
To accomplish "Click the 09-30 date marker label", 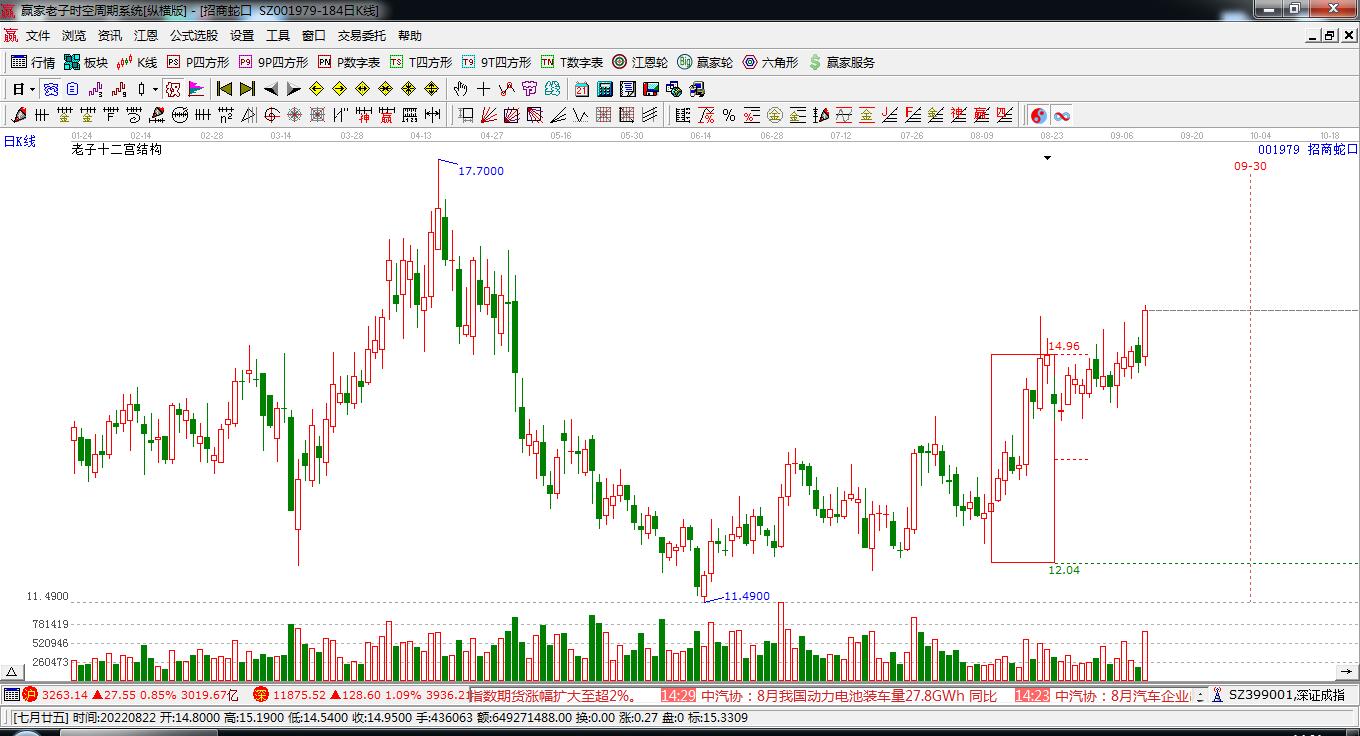I will coord(1250,166).
